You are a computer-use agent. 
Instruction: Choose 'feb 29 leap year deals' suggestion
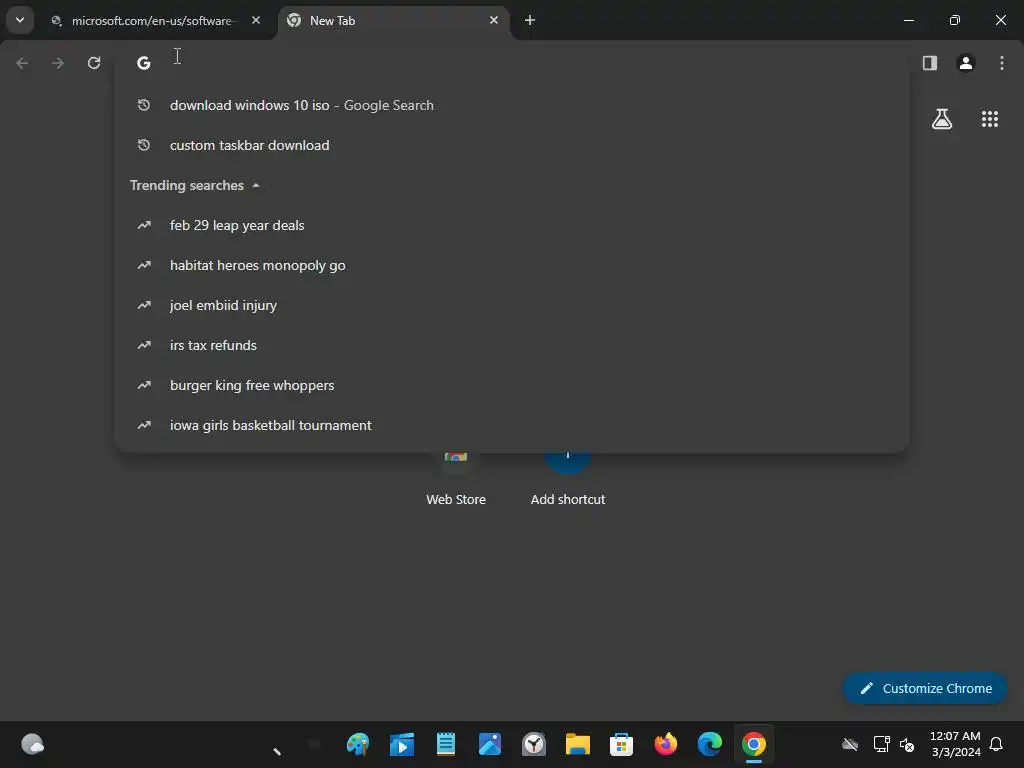point(512,225)
